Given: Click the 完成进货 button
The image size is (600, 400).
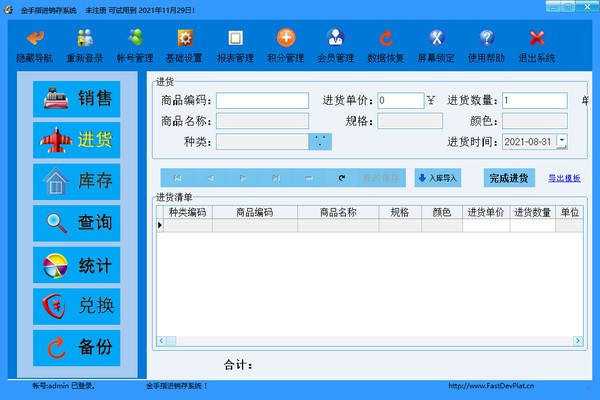Looking at the screenshot, I should (510, 178).
